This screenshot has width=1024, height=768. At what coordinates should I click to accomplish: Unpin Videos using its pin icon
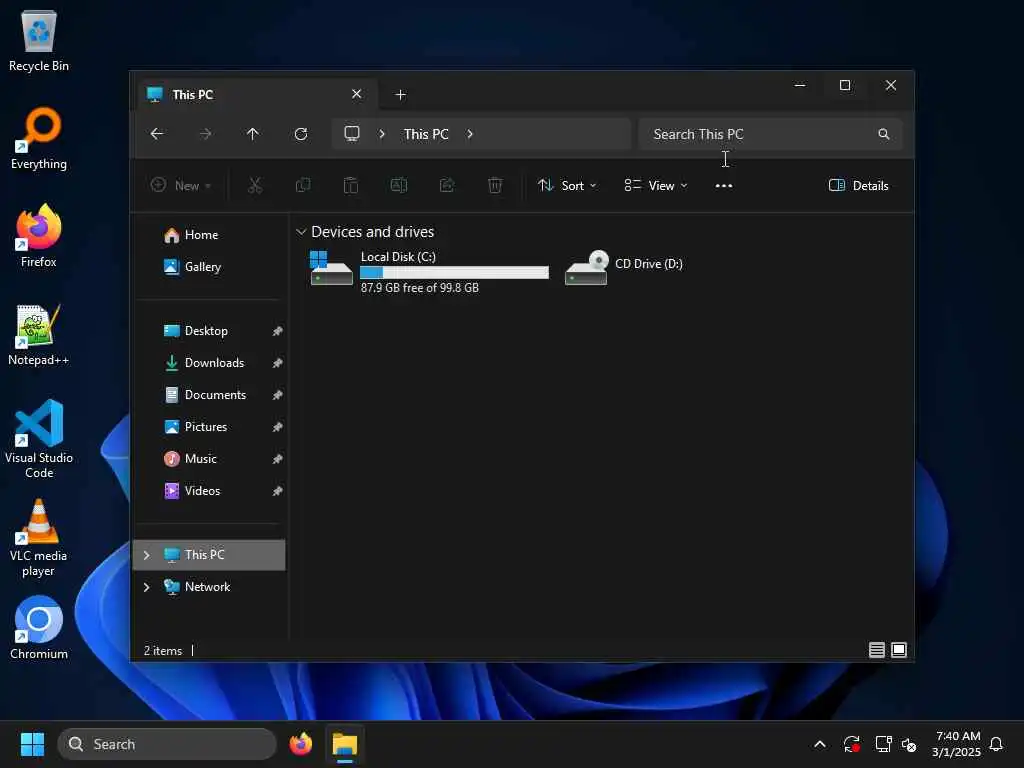278,491
